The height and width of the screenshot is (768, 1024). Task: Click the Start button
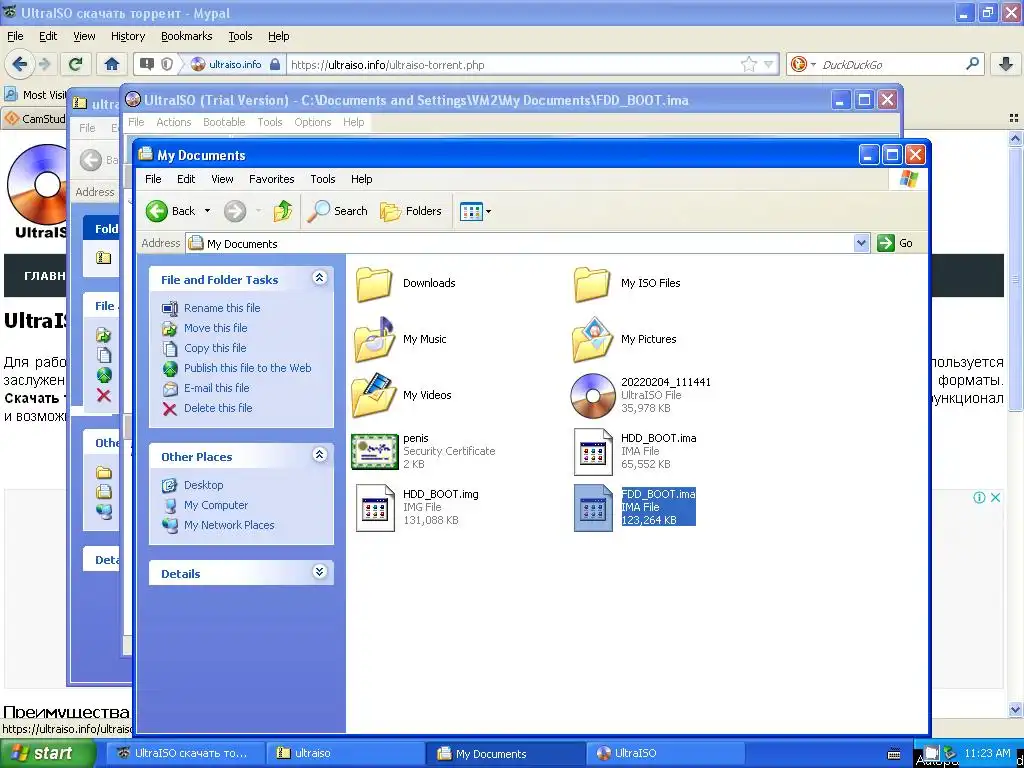[46, 754]
